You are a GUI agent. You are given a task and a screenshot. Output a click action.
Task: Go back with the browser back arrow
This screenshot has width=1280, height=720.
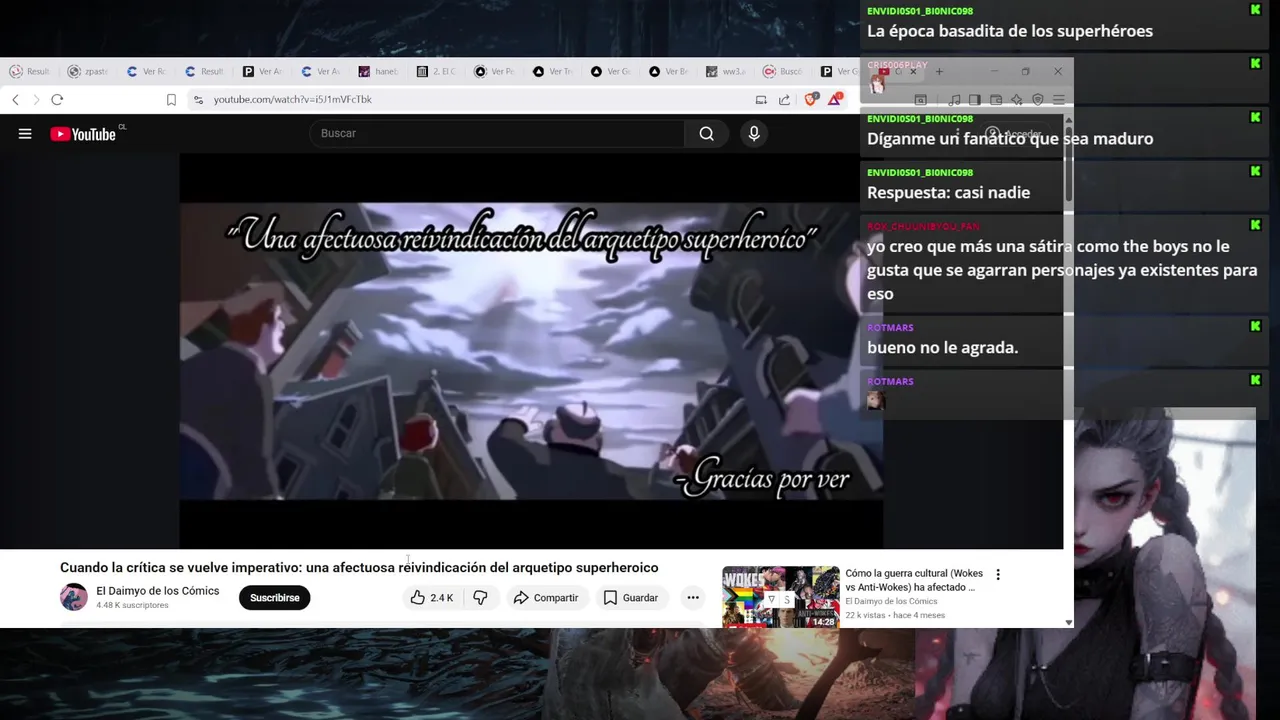tap(15, 100)
